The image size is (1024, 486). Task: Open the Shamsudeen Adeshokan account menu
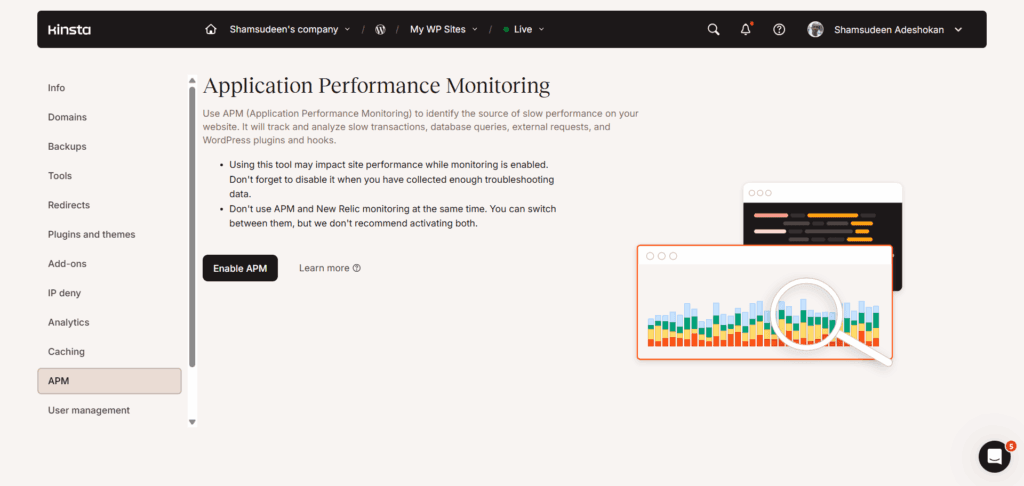click(x=898, y=29)
